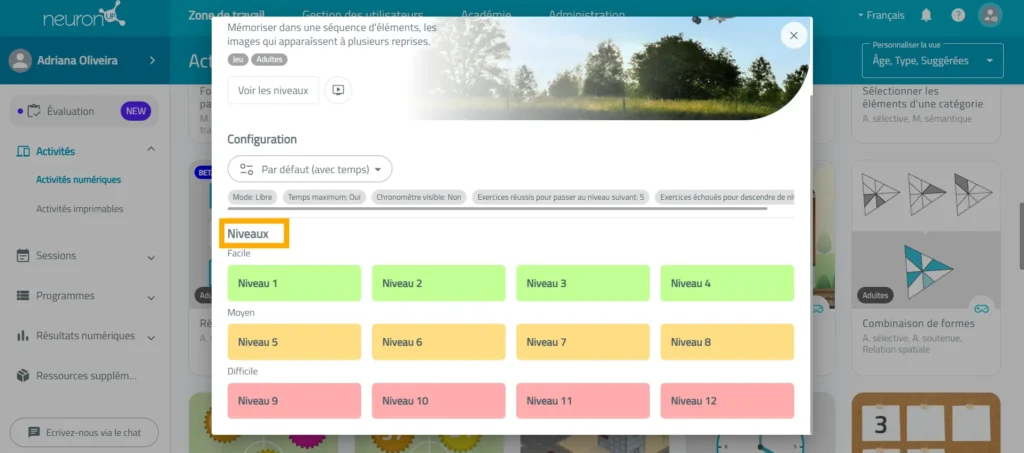Select Niveau 10
Image resolution: width=1024 pixels, height=453 pixels.
tap(438, 401)
